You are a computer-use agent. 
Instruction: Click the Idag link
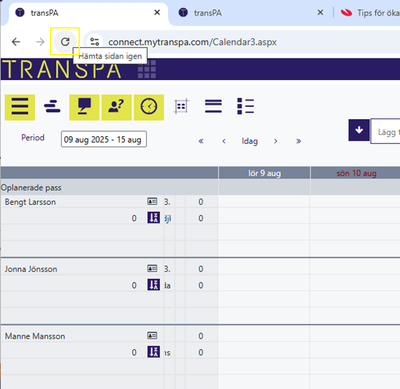click(x=250, y=141)
